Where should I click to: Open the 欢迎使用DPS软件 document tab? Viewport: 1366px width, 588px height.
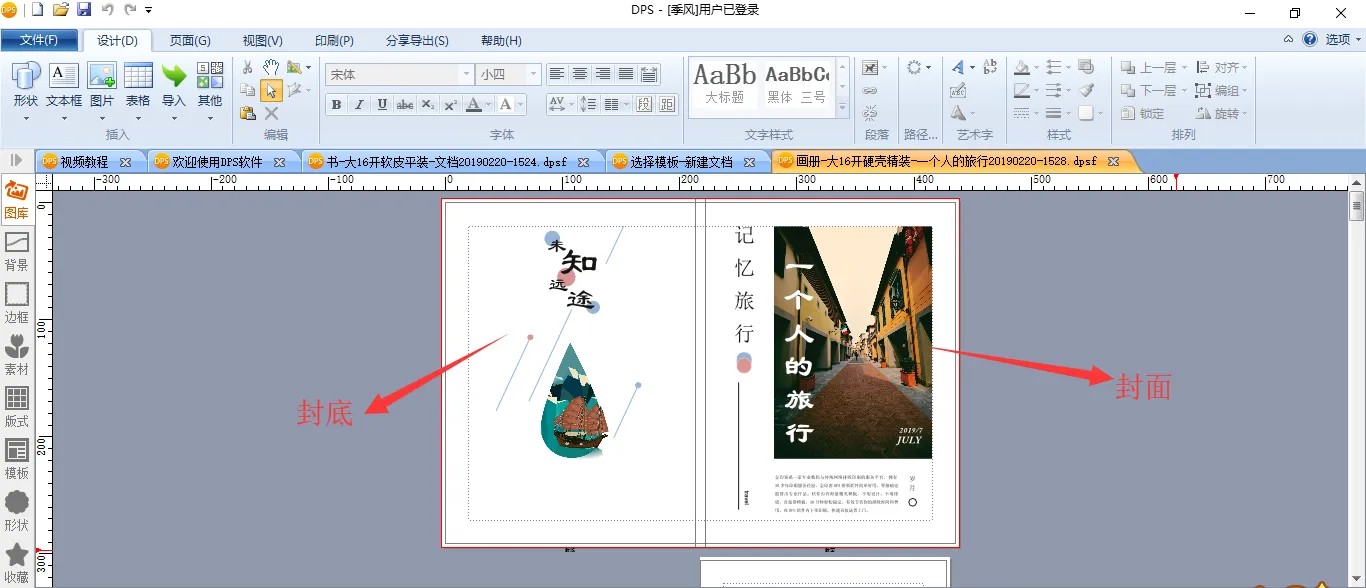217,162
